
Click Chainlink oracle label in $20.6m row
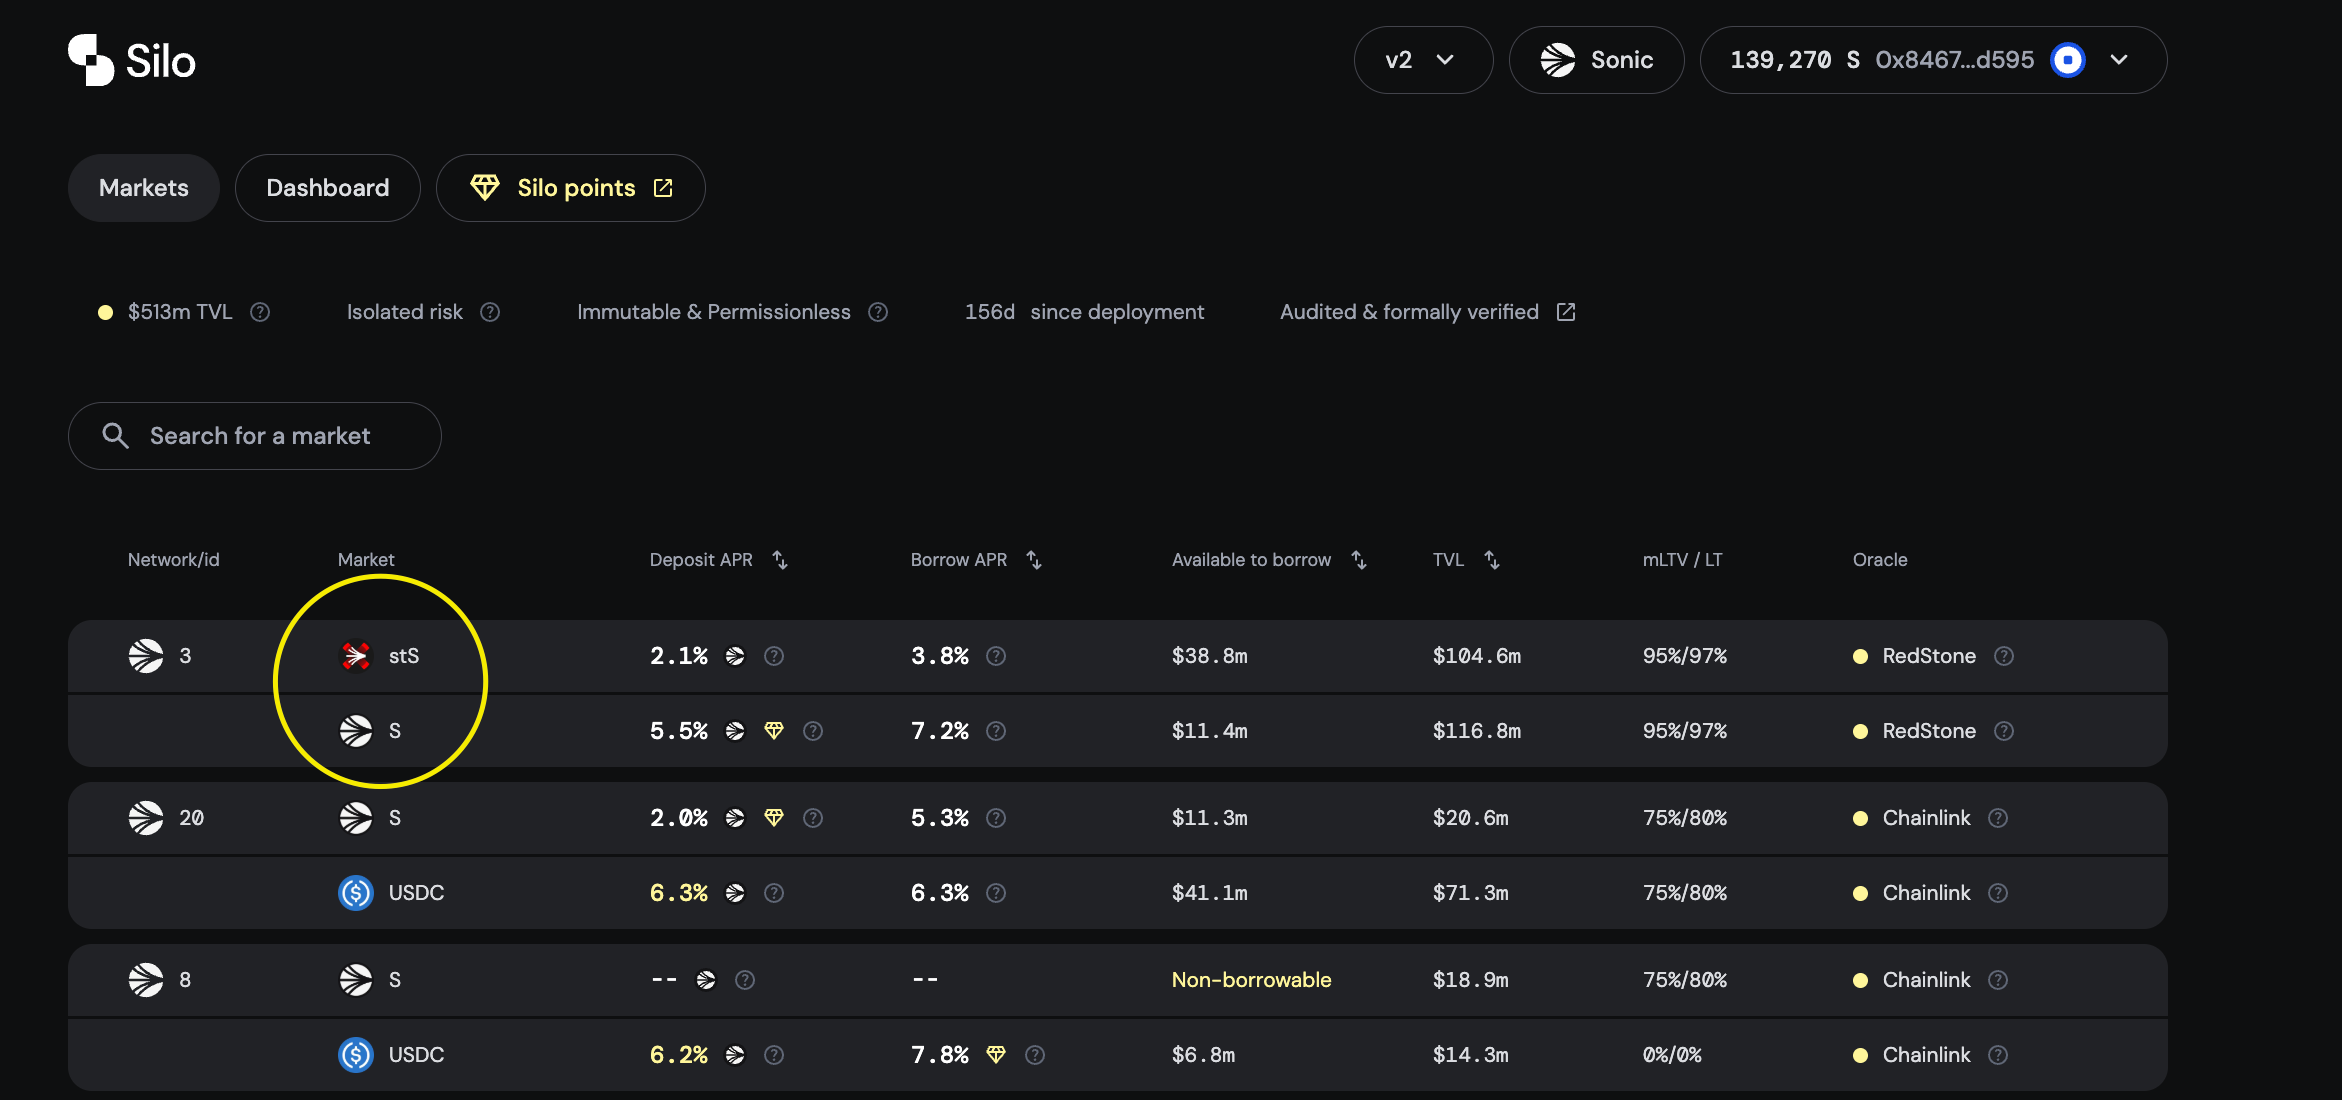click(1926, 818)
